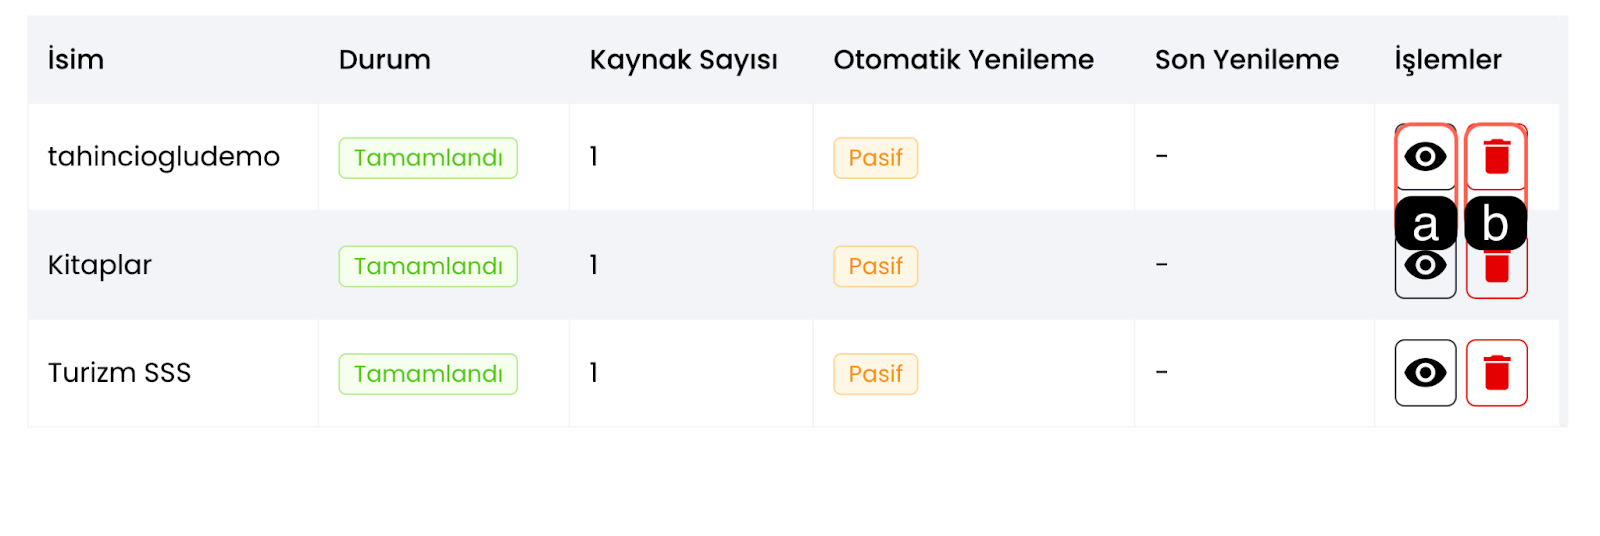Select the Kaynak Sayısı column header
This screenshot has height=536, width=1600.
[x=683, y=60]
